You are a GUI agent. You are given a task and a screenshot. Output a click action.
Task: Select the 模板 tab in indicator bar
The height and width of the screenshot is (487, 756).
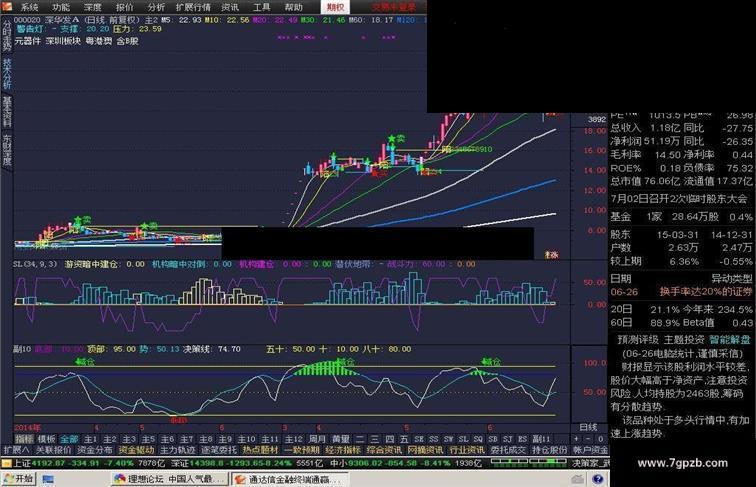click(x=46, y=439)
